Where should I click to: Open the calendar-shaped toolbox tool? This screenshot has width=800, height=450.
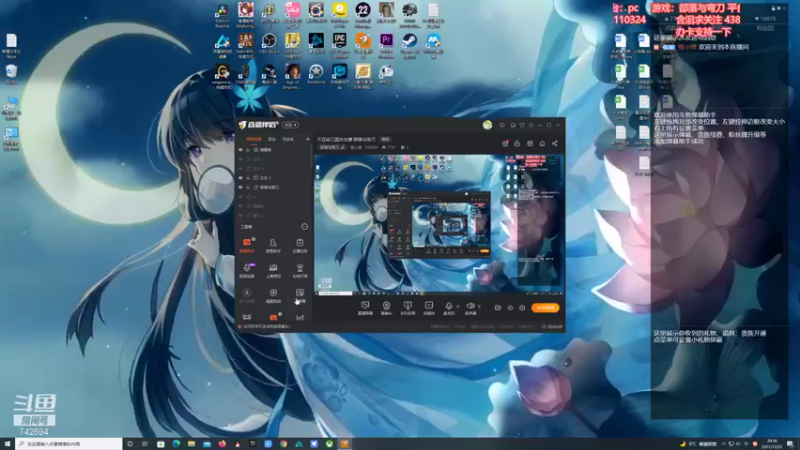pyautogui.click(x=300, y=244)
